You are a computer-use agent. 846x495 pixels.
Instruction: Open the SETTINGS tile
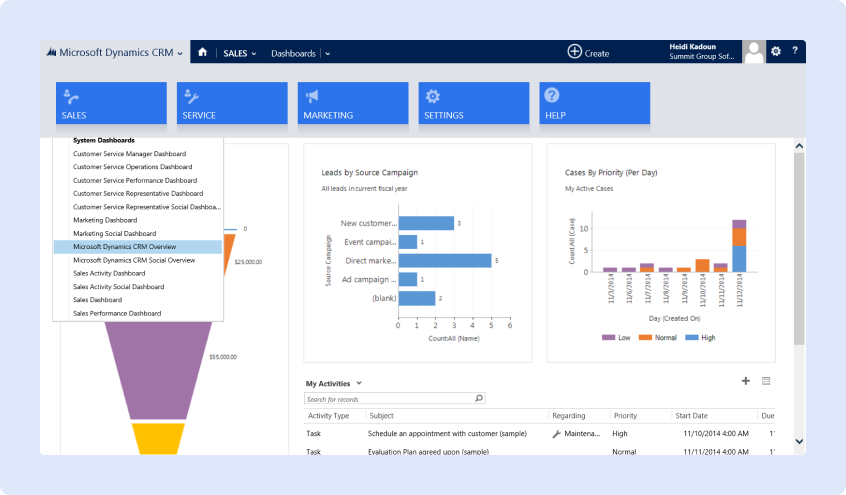474,103
